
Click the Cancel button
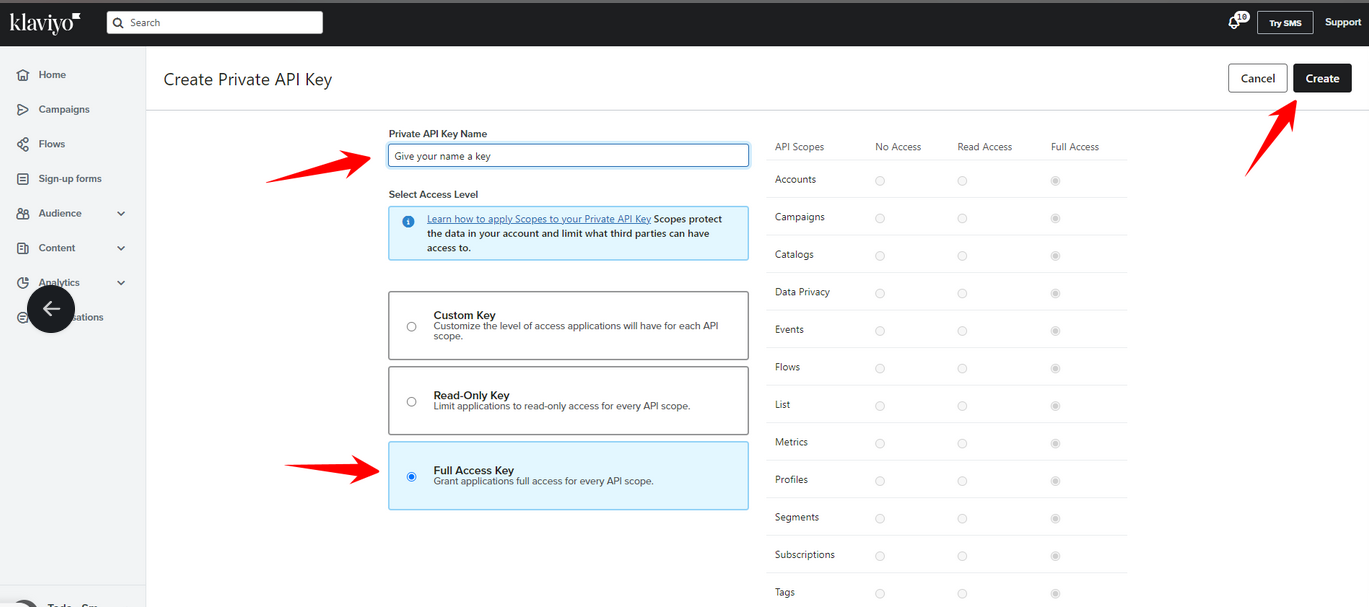point(1258,78)
